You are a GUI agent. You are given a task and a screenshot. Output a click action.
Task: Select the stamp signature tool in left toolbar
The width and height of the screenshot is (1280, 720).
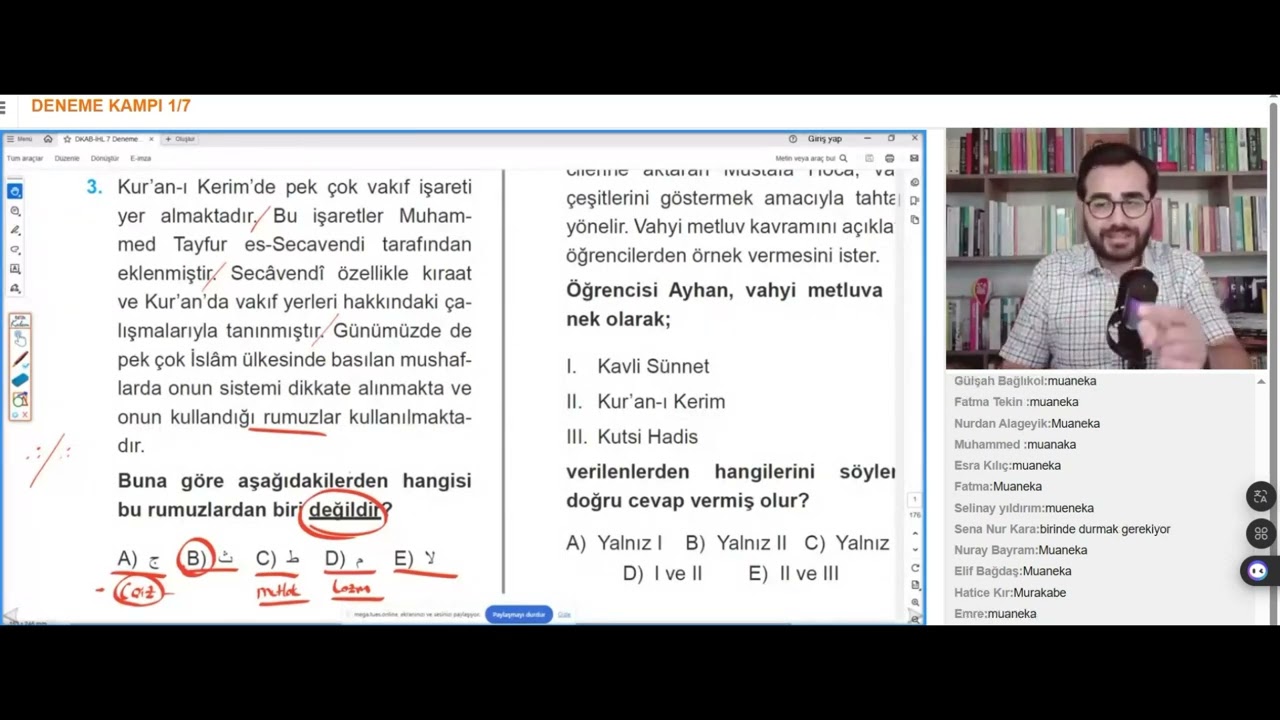[x=14, y=288]
